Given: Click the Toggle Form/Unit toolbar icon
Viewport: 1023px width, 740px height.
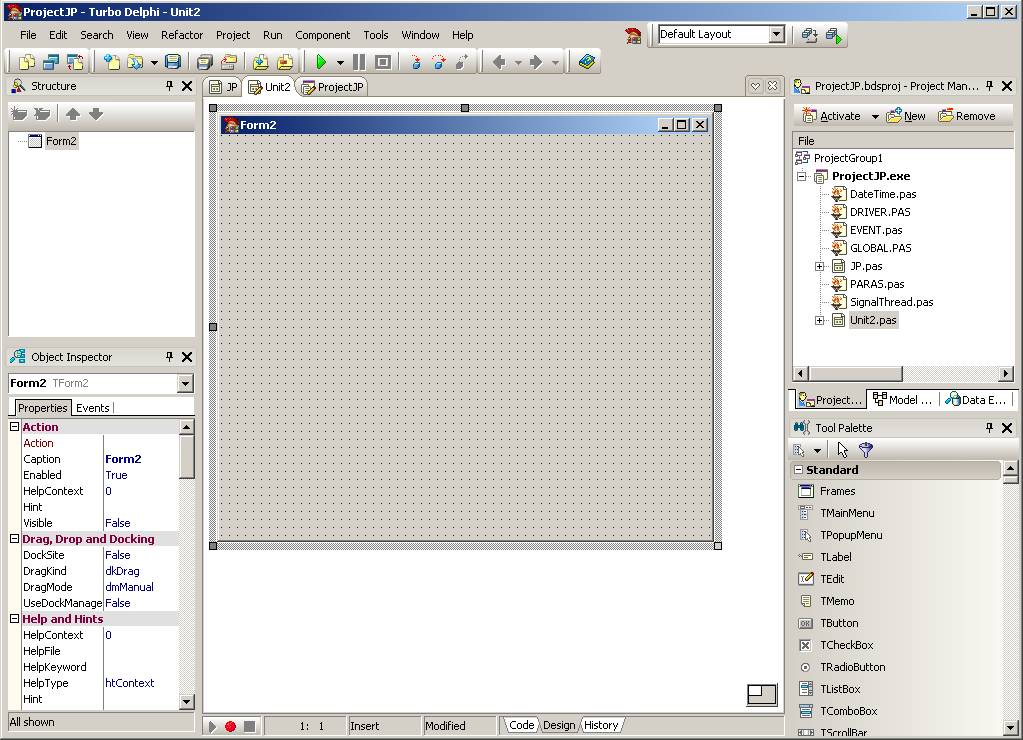Looking at the screenshot, I should click(x=75, y=62).
